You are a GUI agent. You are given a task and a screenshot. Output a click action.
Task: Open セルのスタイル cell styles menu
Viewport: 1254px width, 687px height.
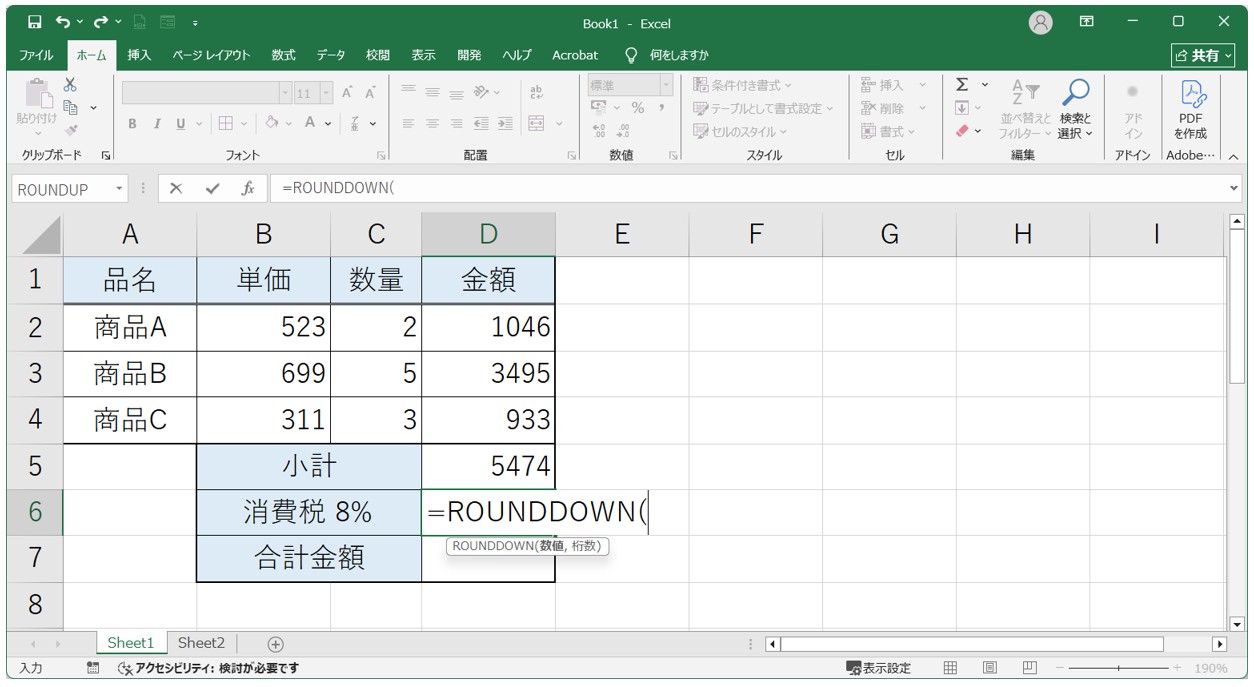(x=740, y=131)
